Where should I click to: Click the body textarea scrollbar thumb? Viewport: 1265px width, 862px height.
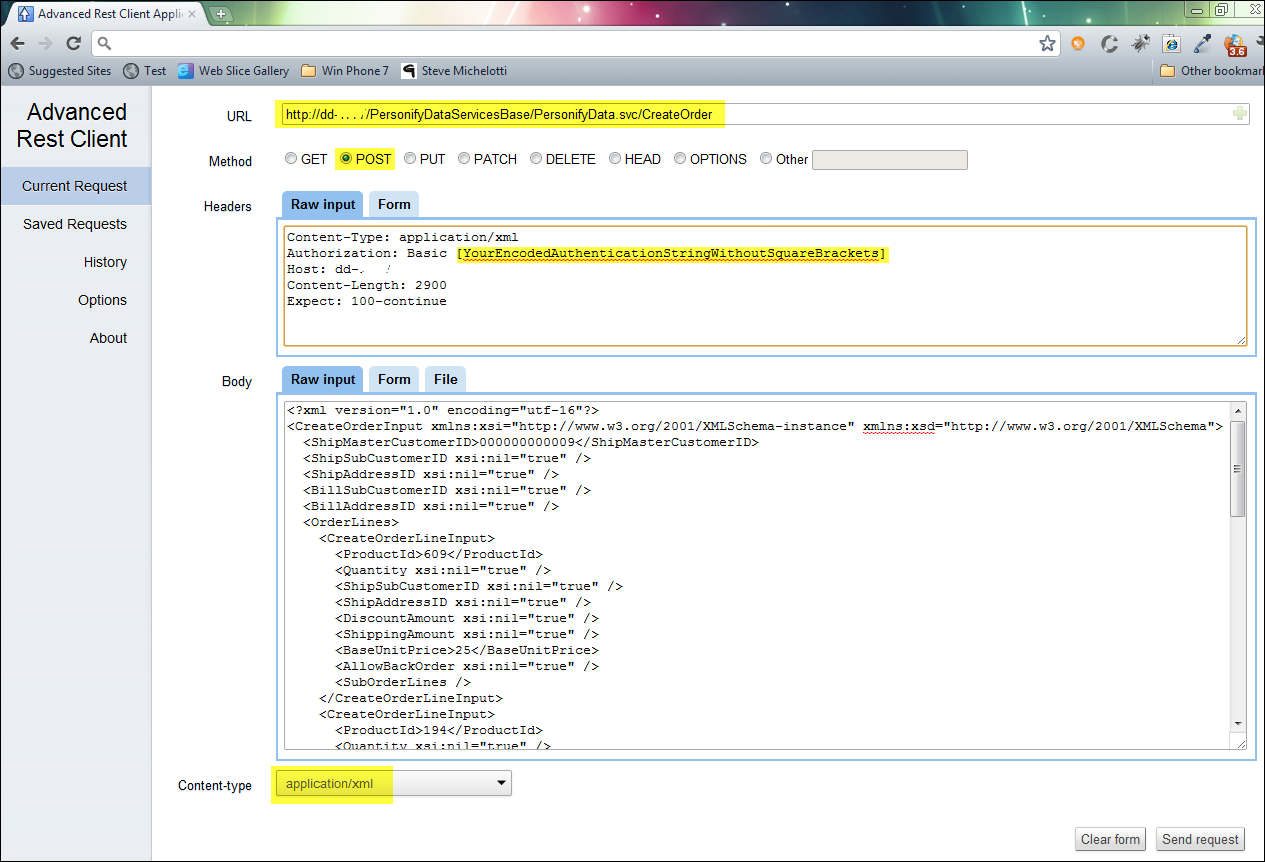[x=1238, y=469]
